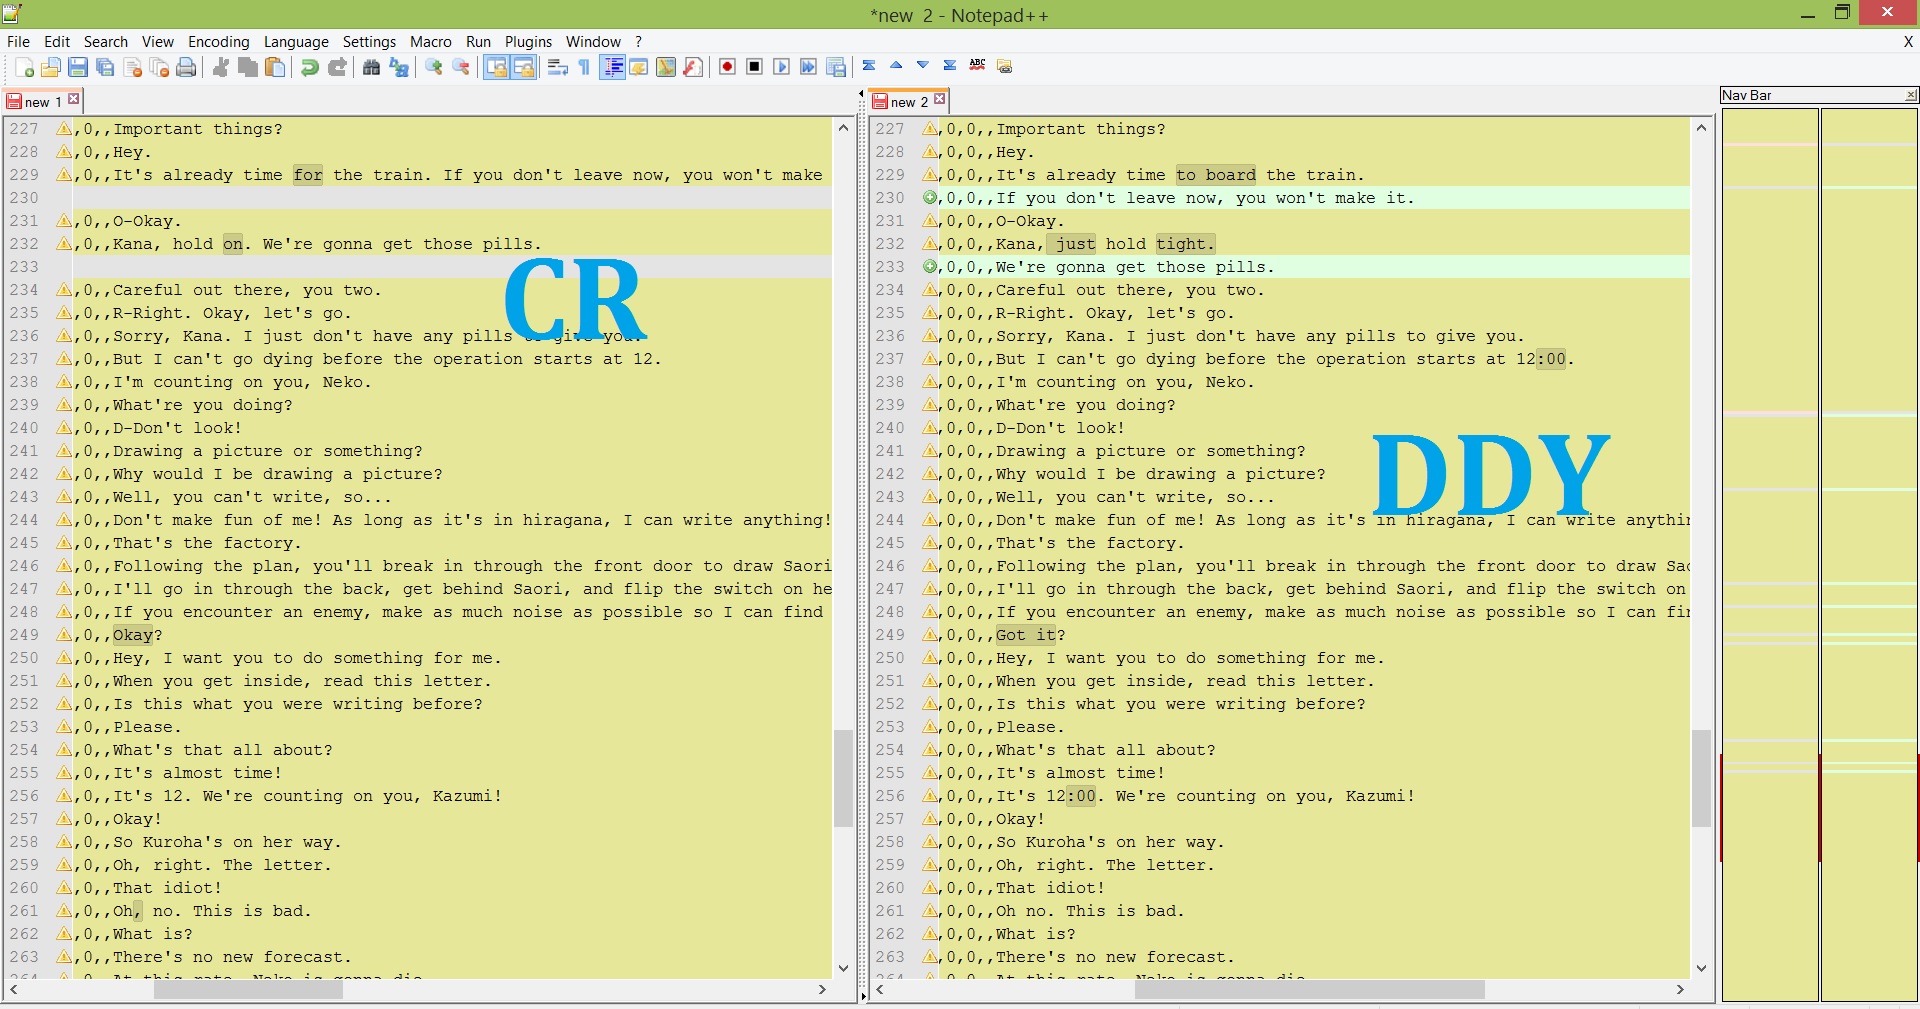This screenshot has width=1920, height=1009.
Task: Click the Close All documents icon
Action: 159,67
